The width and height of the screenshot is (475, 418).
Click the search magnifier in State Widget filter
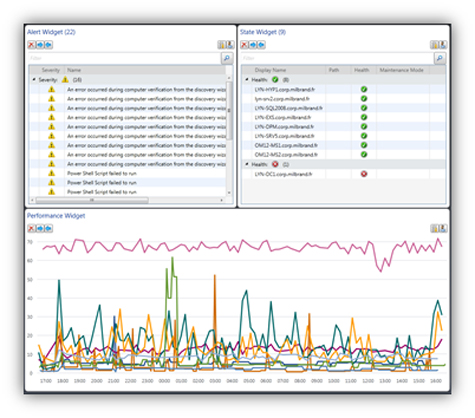[440, 58]
